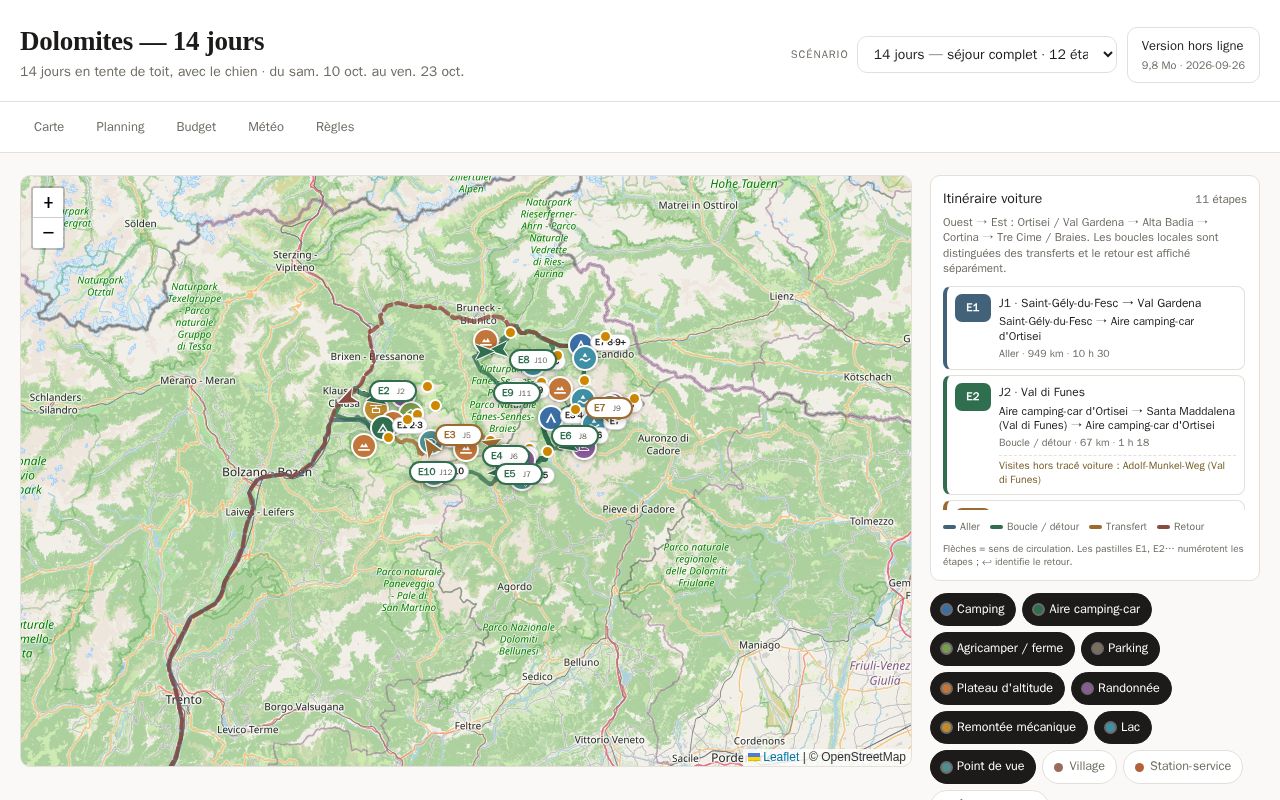Image resolution: width=1280 pixels, height=800 pixels.
Task: Open the E7·8·9+ cluster label
Action: pyautogui.click(x=611, y=342)
